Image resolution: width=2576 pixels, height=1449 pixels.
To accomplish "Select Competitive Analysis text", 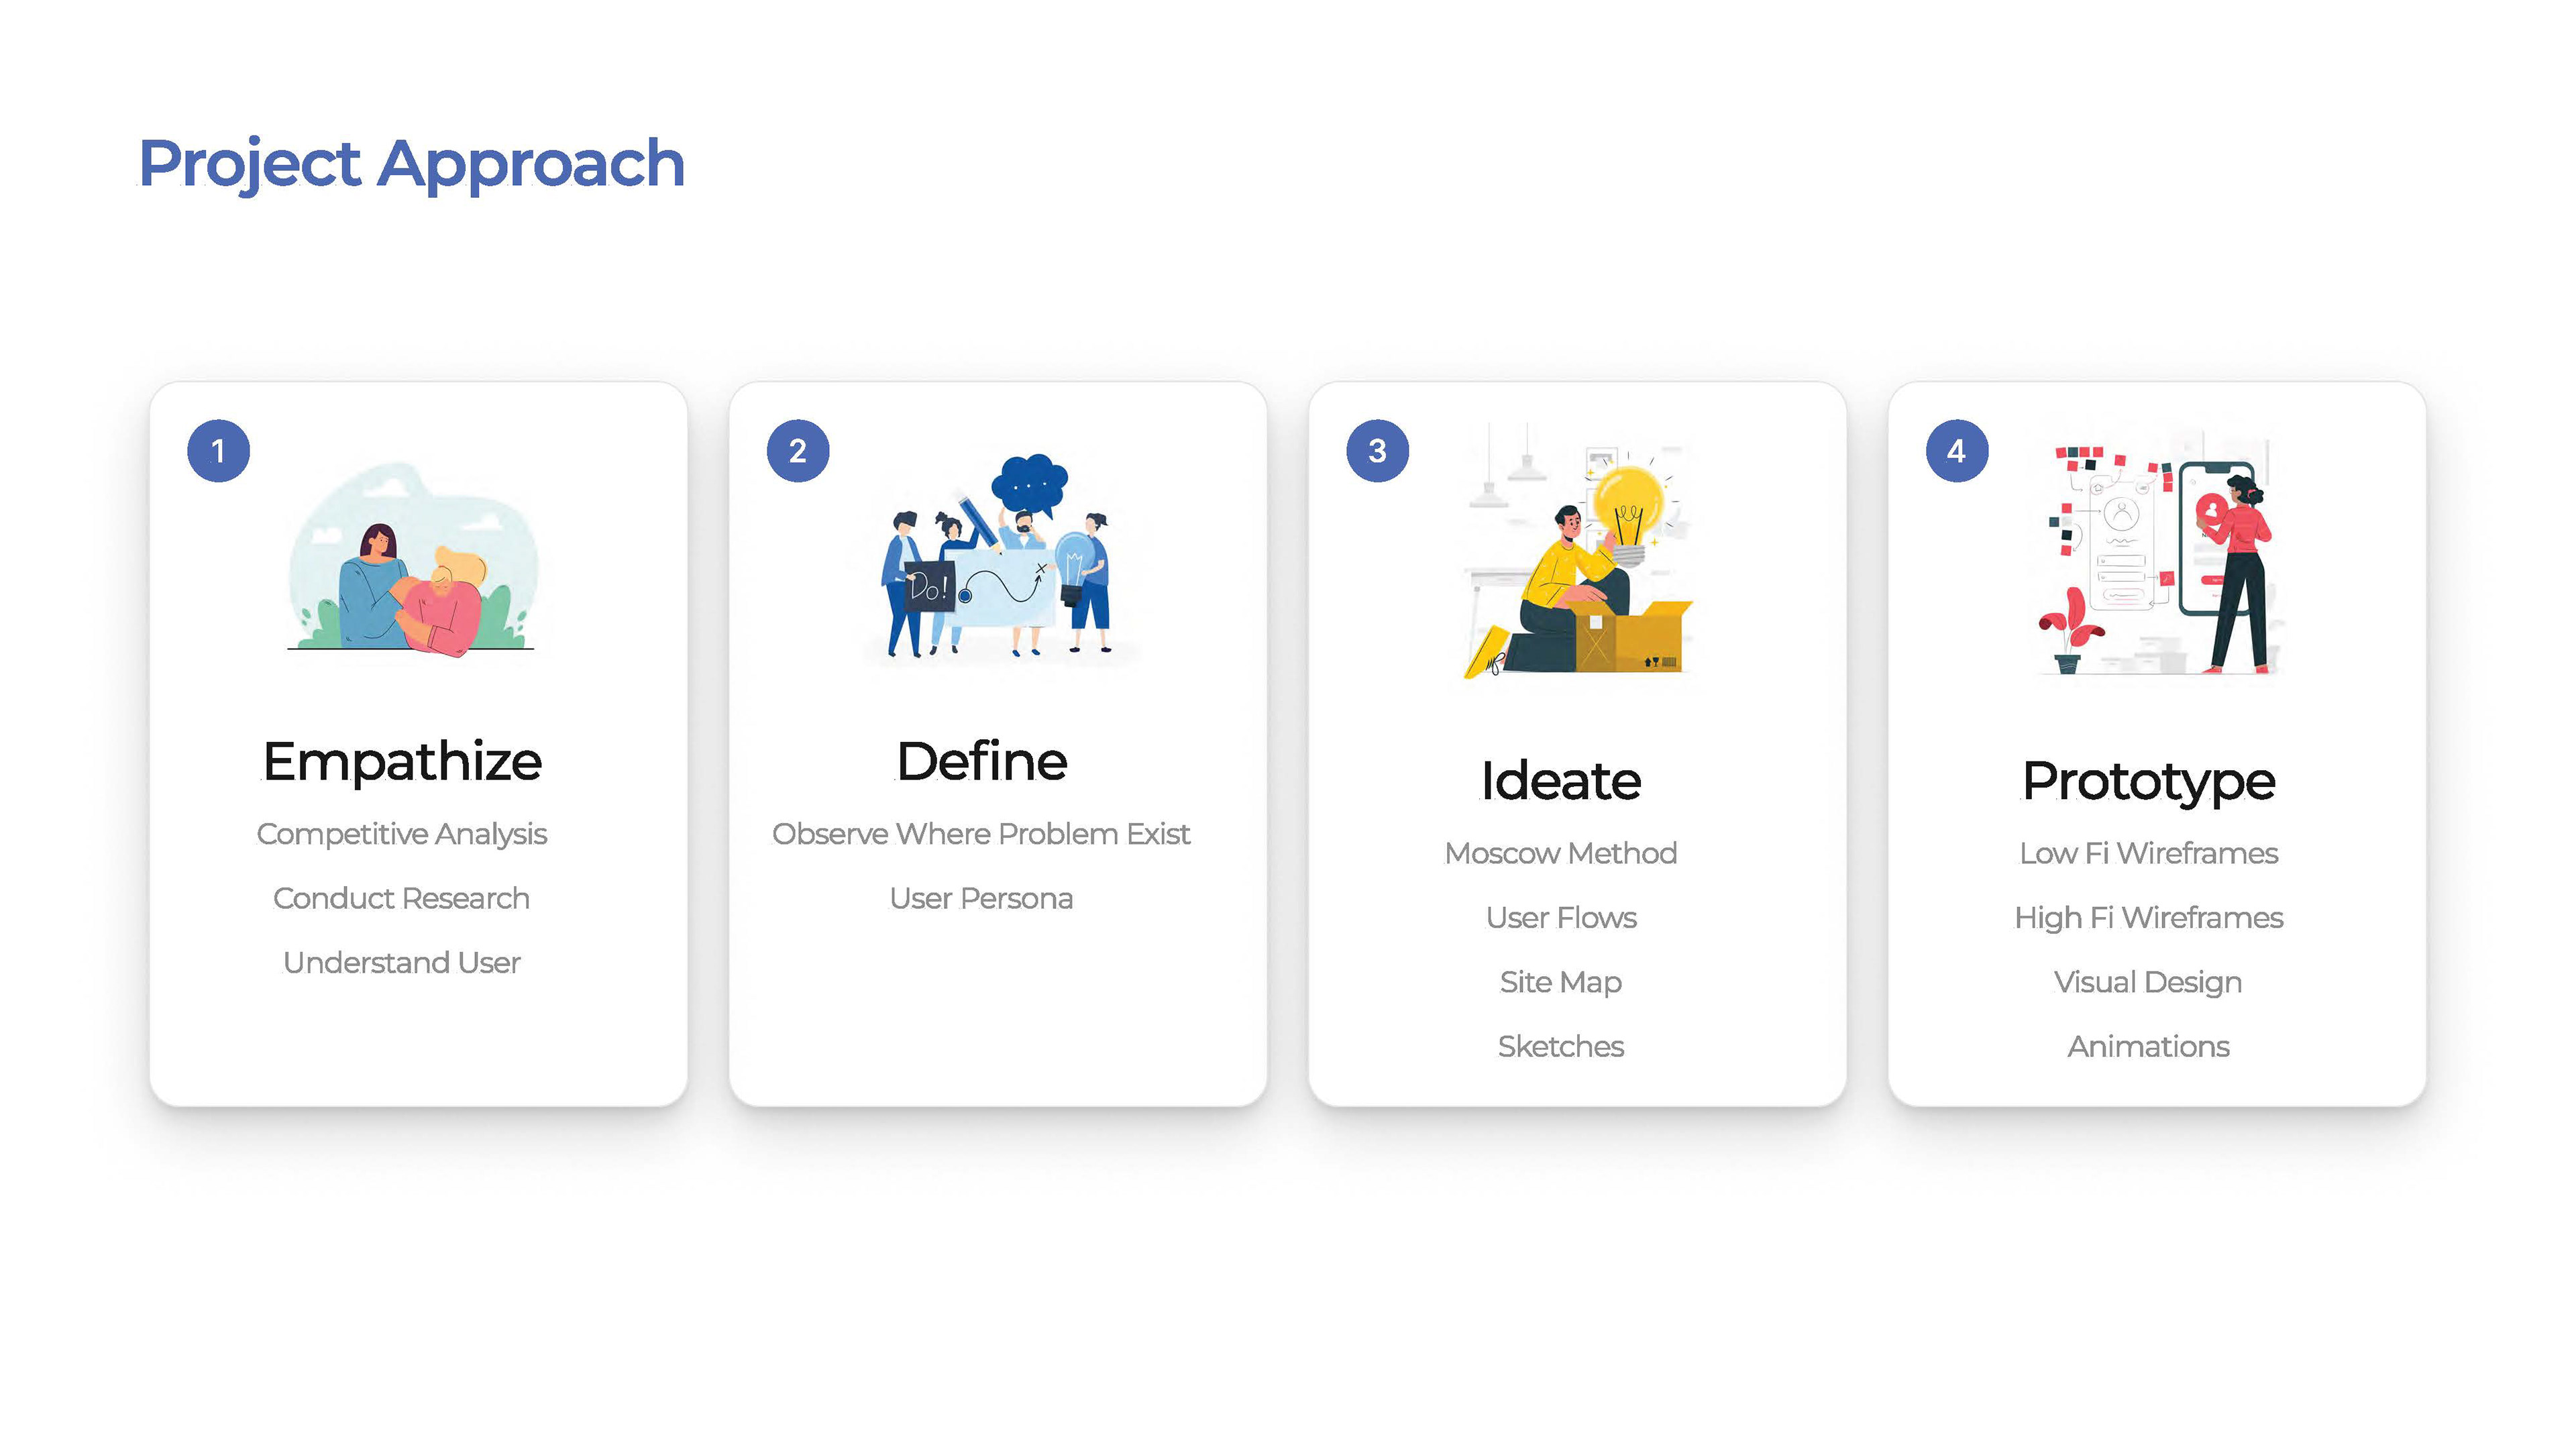I will [x=402, y=834].
